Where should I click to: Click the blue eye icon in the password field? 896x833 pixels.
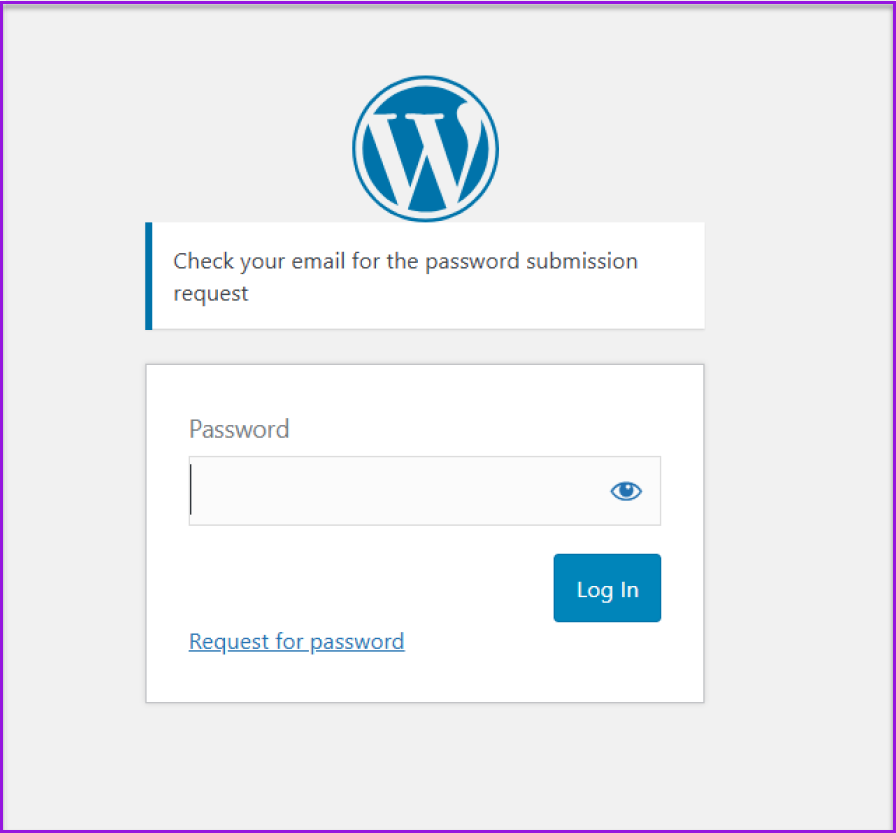(x=626, y=491)
